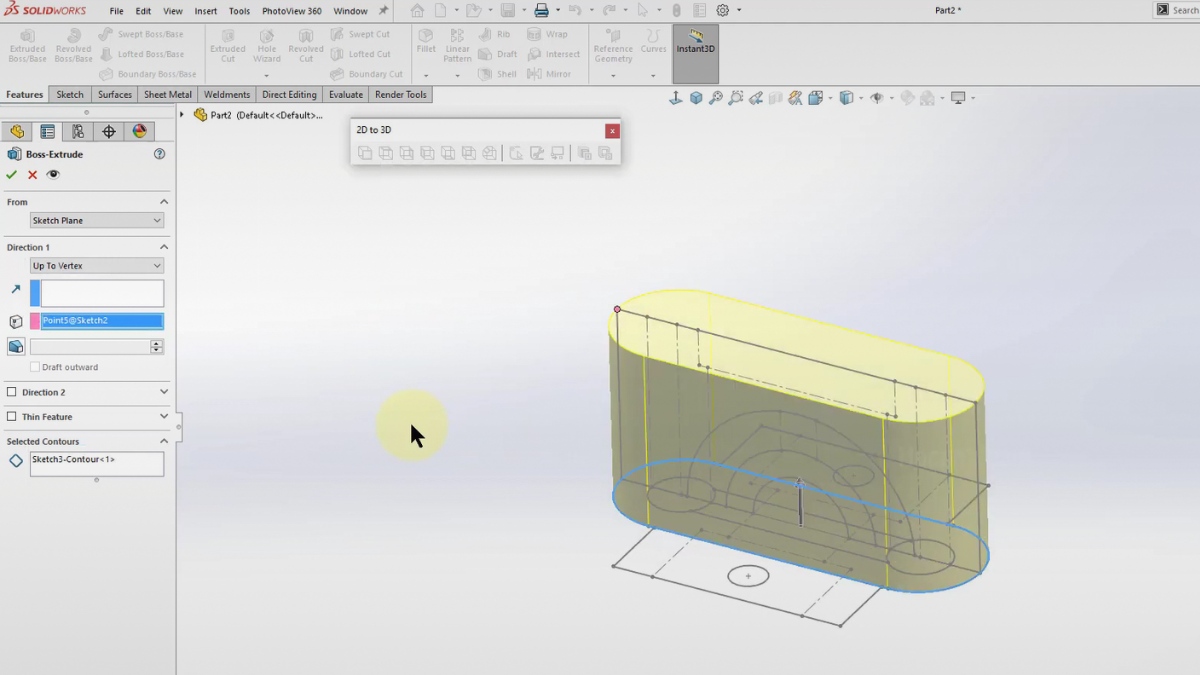This screenshot has width=1200, height=675.
Task: Open DimXpertManager crosshair tab
Action: click(x=108, y=131)
